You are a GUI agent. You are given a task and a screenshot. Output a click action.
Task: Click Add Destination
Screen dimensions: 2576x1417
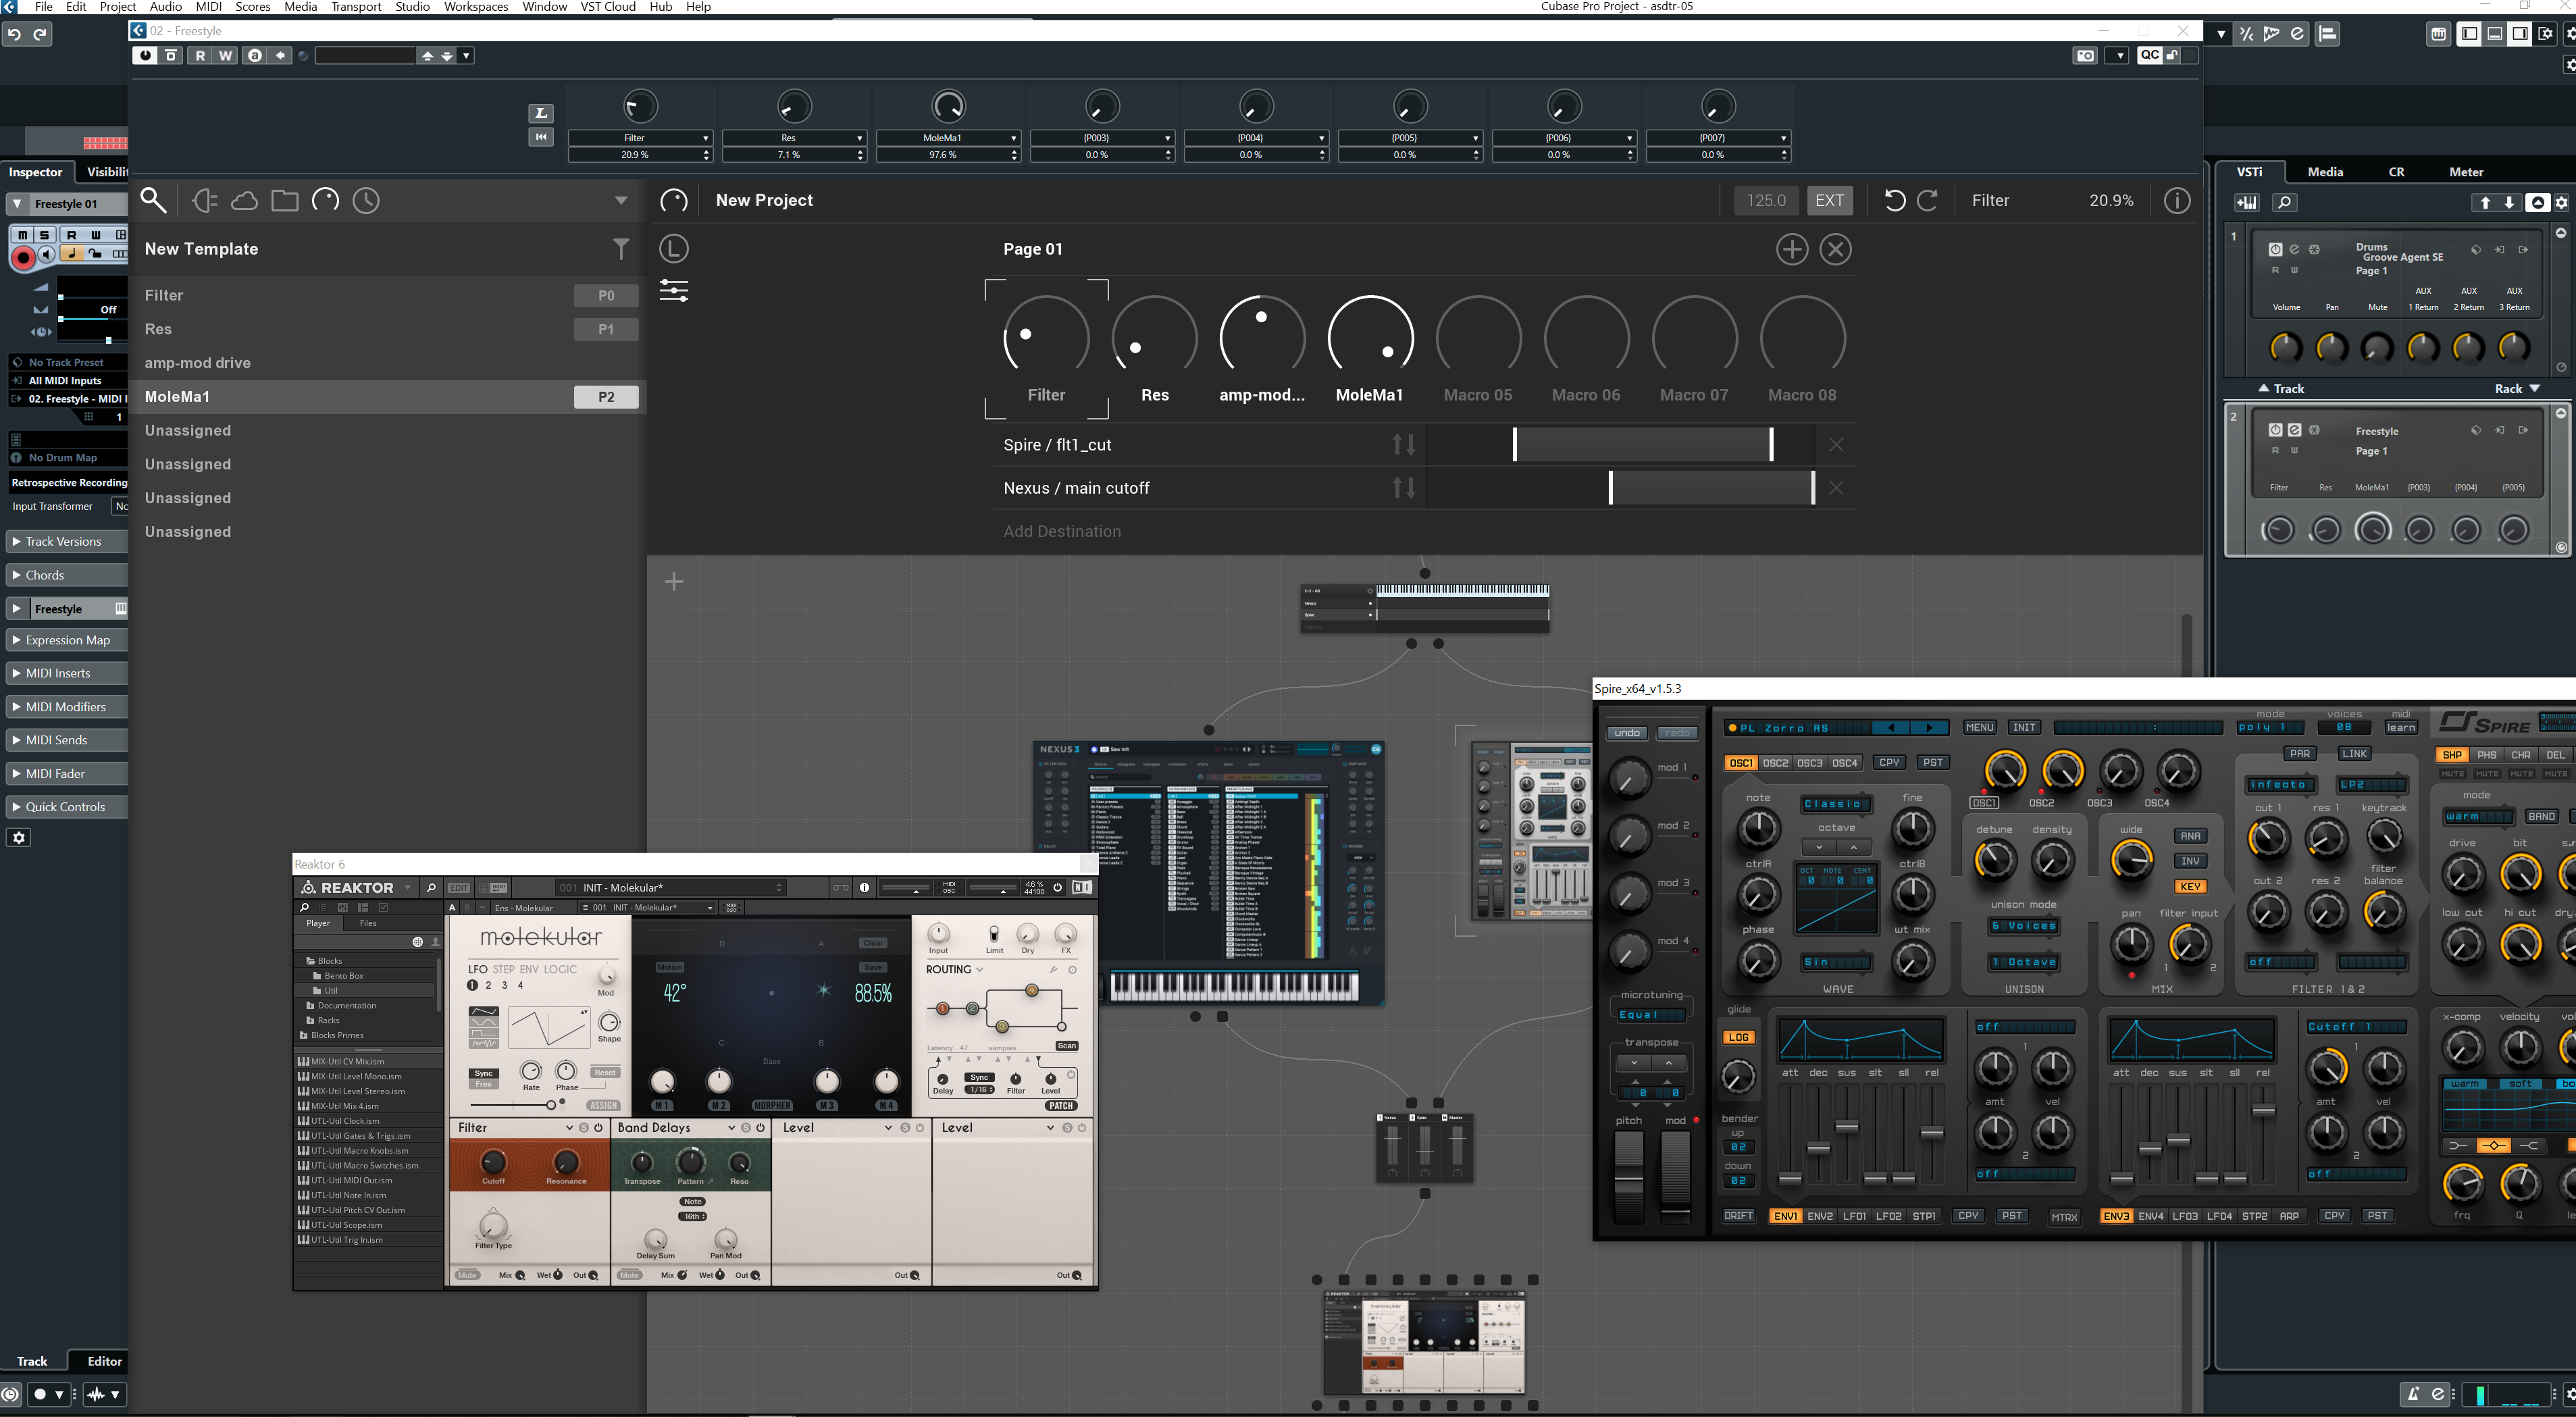(x=1062, y=531)
